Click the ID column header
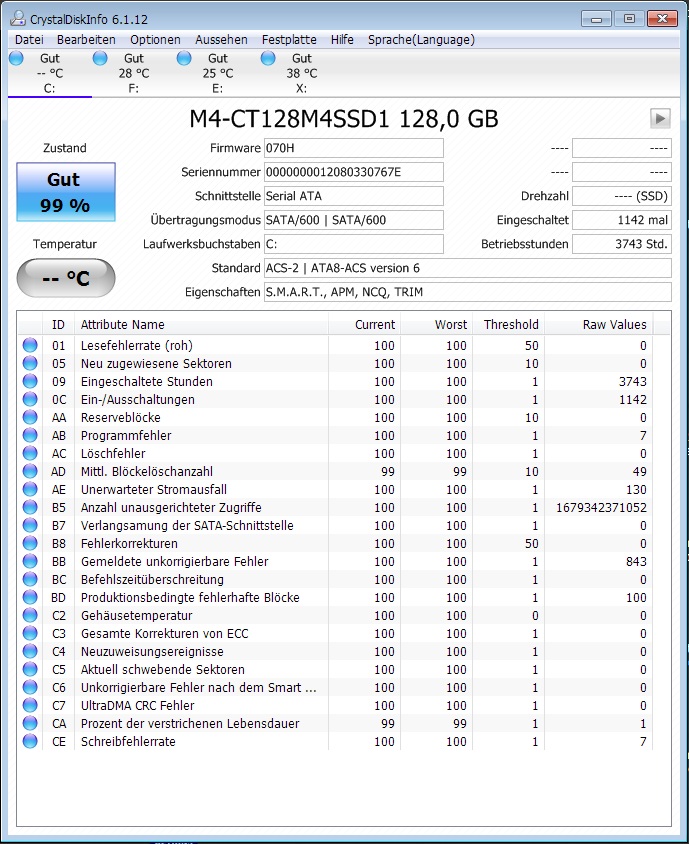This screenshot has width=689, height=844. click(x=58, y=325)
